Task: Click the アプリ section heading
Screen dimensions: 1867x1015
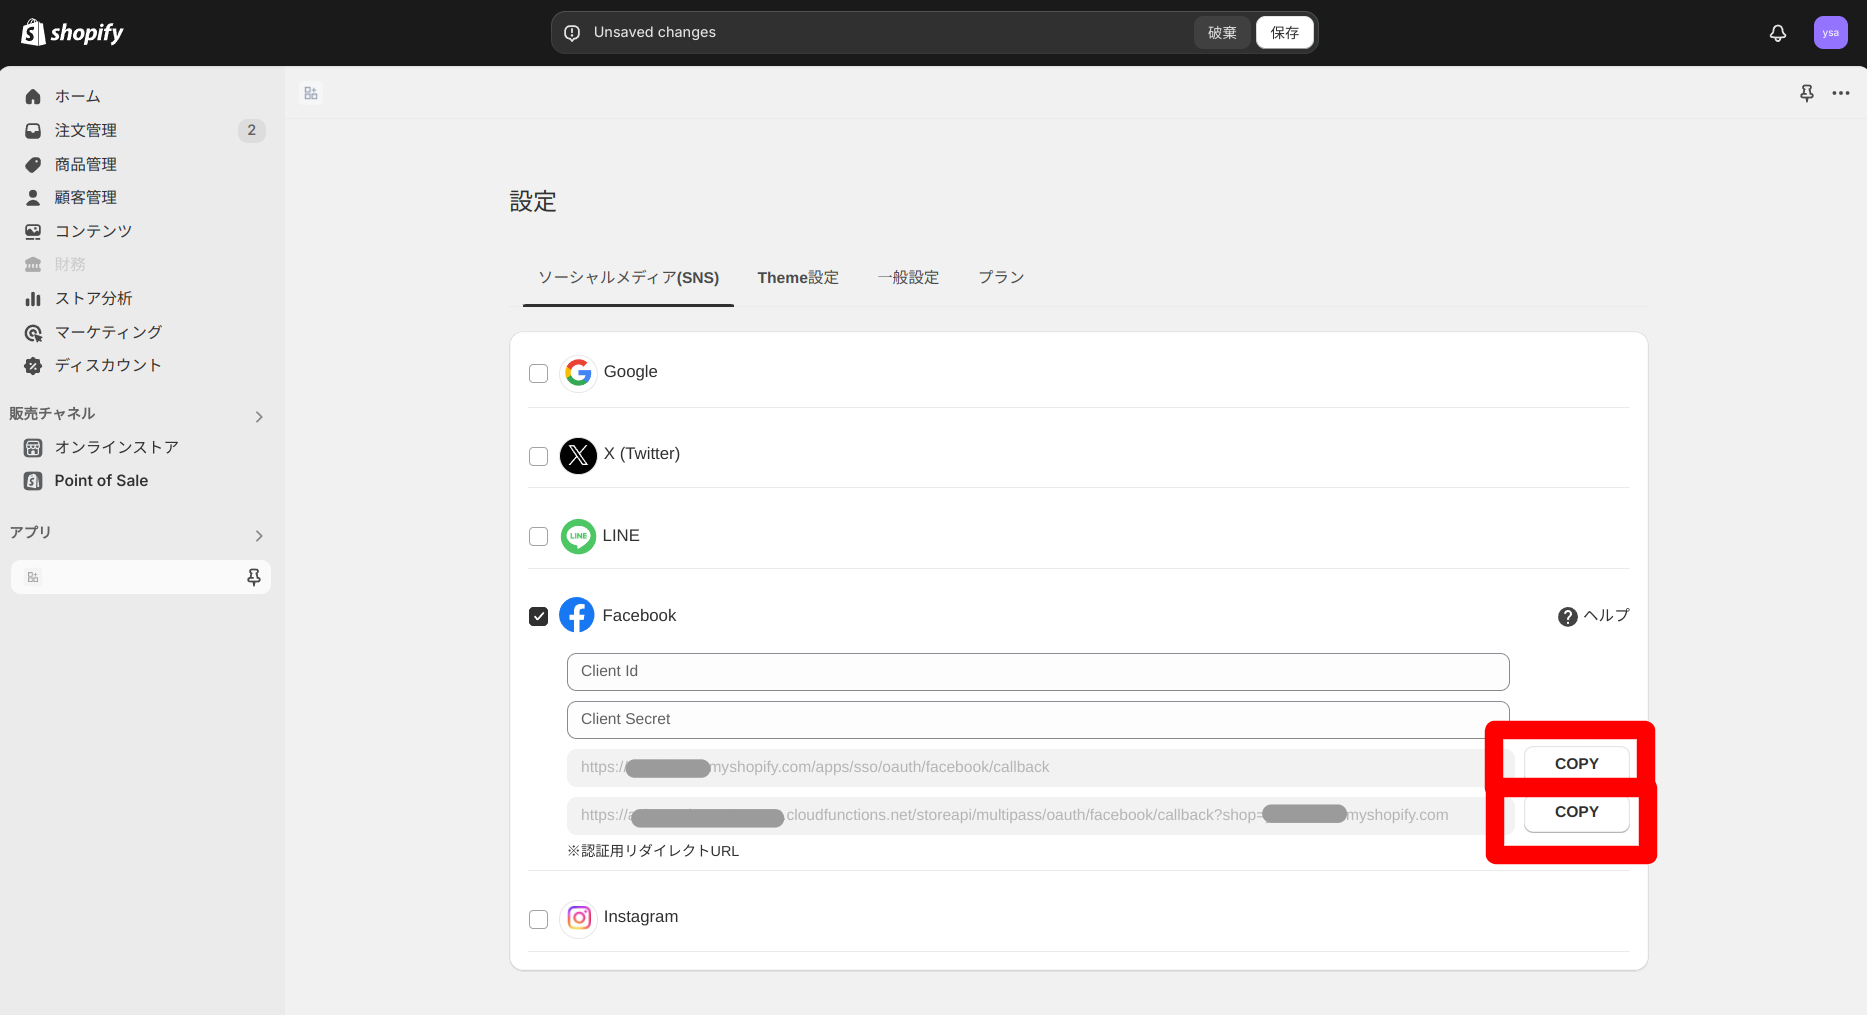Action: [30, 533]
